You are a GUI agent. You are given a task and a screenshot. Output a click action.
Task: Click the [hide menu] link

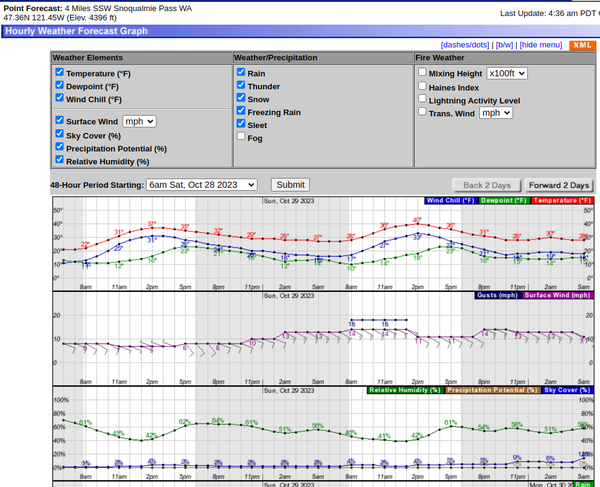coord(543,46)
